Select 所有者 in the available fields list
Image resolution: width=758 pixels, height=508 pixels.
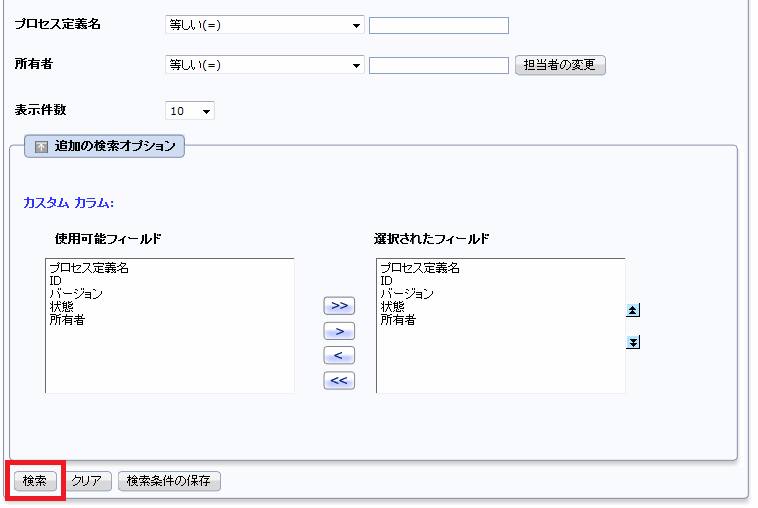67,320
